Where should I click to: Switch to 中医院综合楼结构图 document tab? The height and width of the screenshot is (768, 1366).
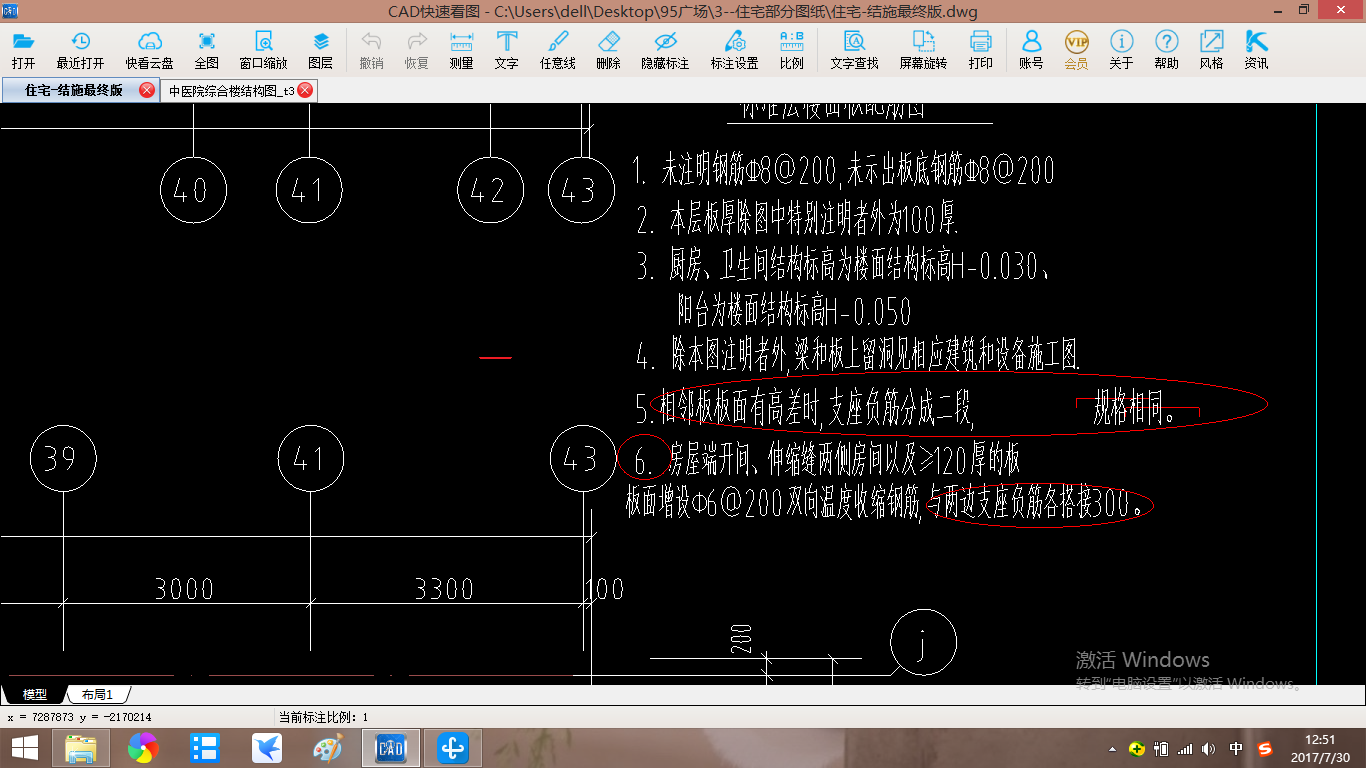tap(231, 90)
